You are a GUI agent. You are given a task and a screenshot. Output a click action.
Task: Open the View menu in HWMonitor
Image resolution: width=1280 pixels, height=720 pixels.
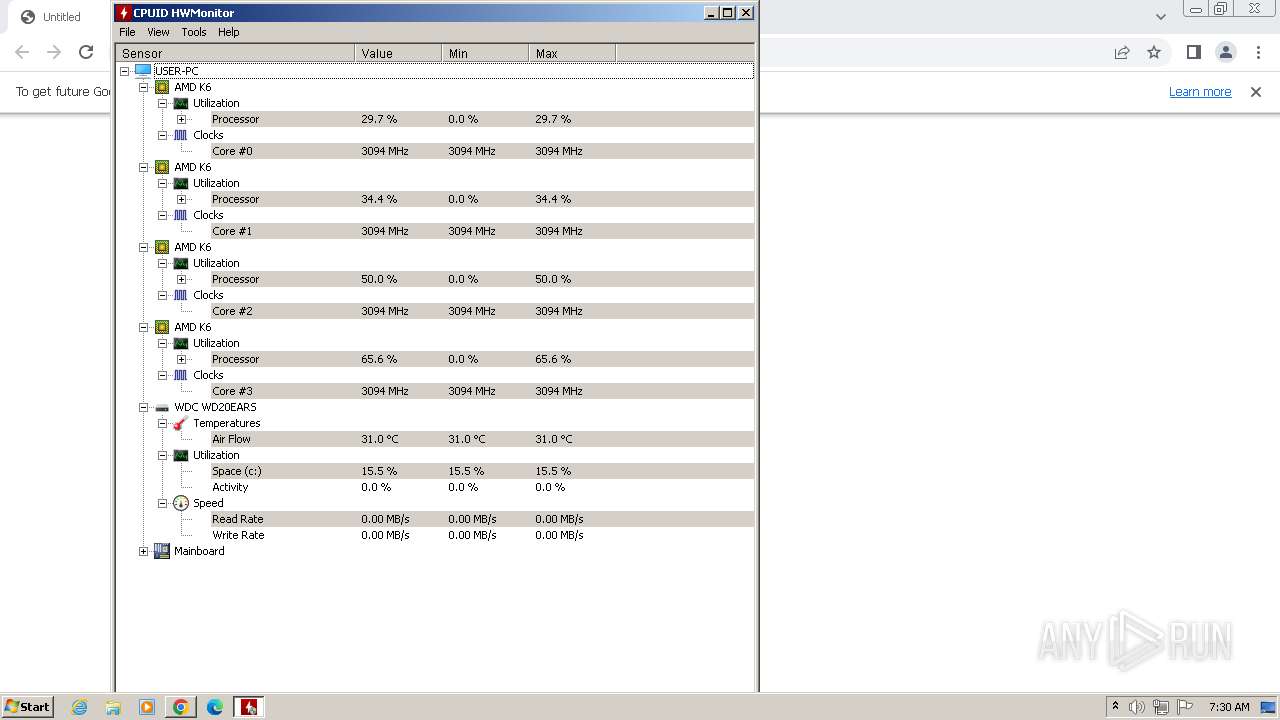[158, 32]
